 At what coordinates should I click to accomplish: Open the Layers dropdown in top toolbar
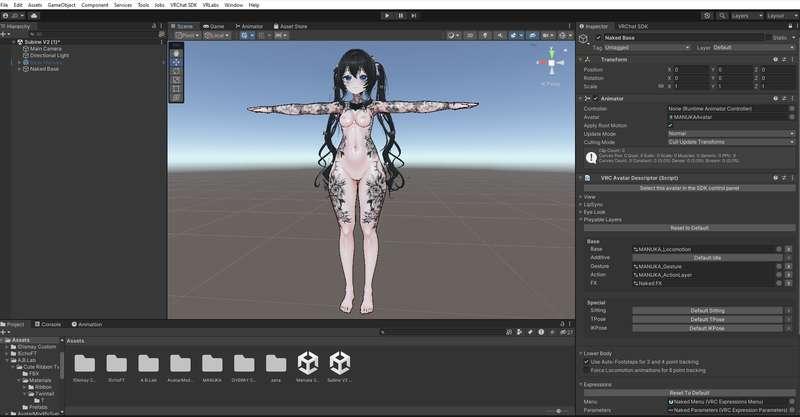tap(747, 16)
